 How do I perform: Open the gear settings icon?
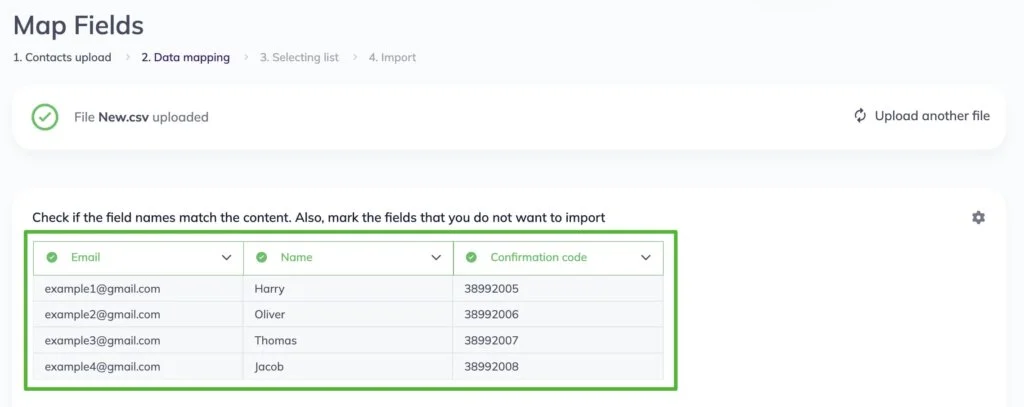pyautogui.click(x=978, y=218)
